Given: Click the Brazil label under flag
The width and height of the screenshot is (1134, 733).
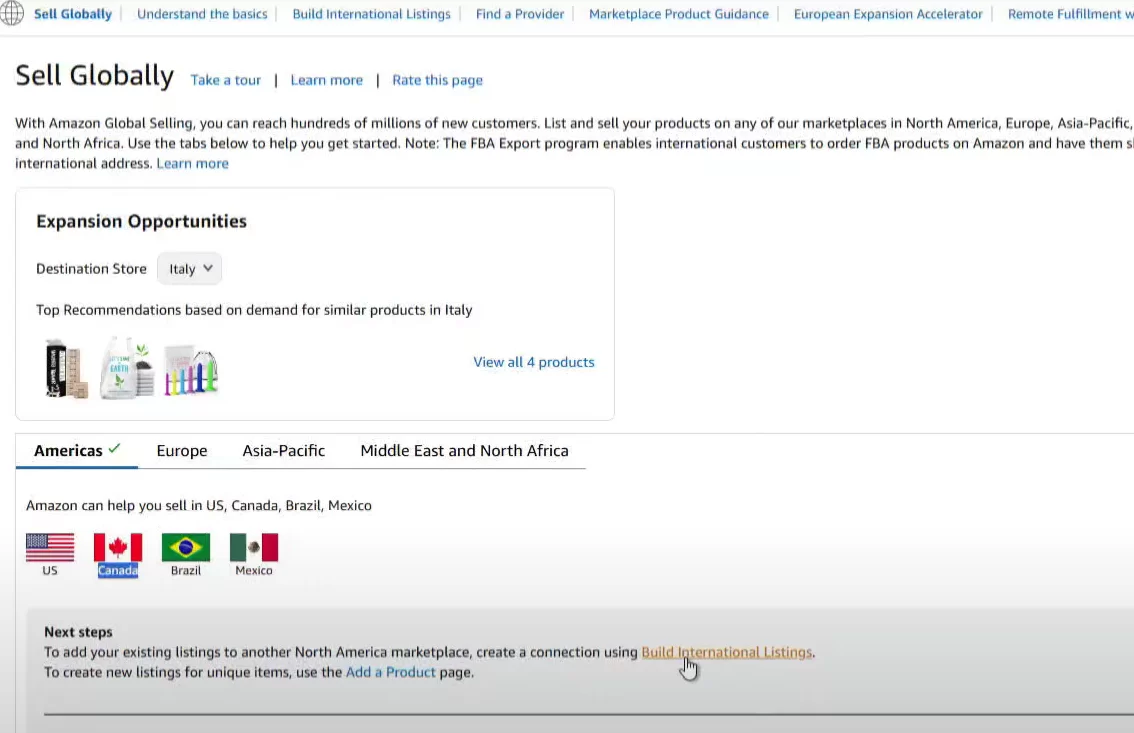Looking at the screenshot, I should [x=186, y=570].
